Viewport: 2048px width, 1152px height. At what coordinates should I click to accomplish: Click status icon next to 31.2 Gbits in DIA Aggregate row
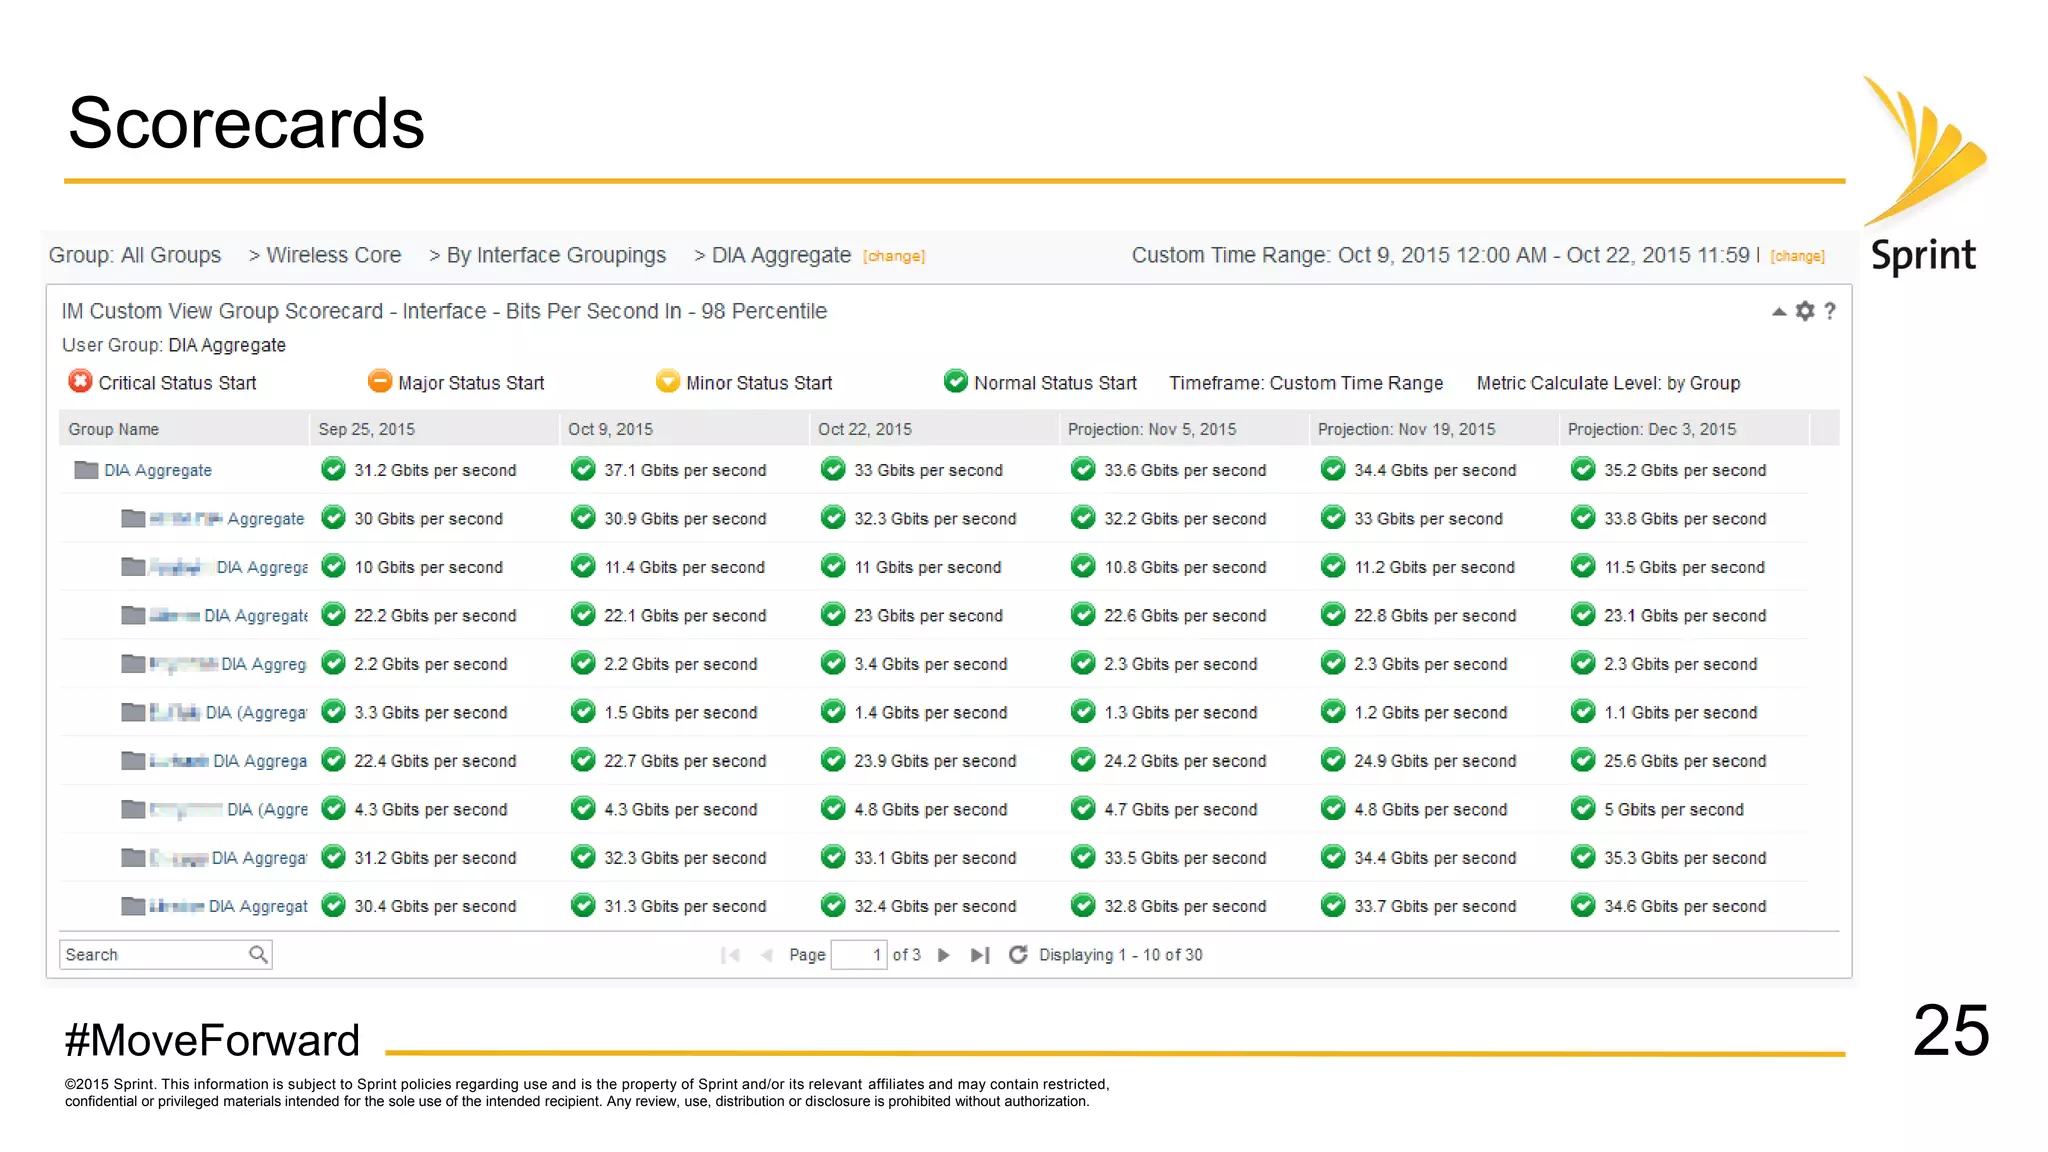pyautogui.click(x=333, y=469)
